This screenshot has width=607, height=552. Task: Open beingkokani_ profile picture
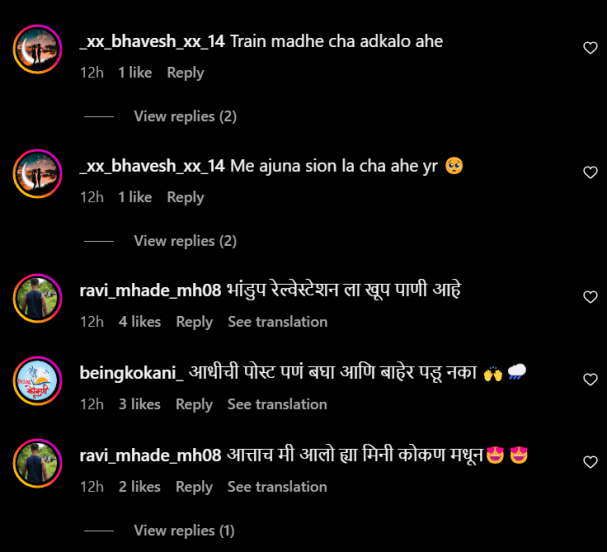click(38, 381)
